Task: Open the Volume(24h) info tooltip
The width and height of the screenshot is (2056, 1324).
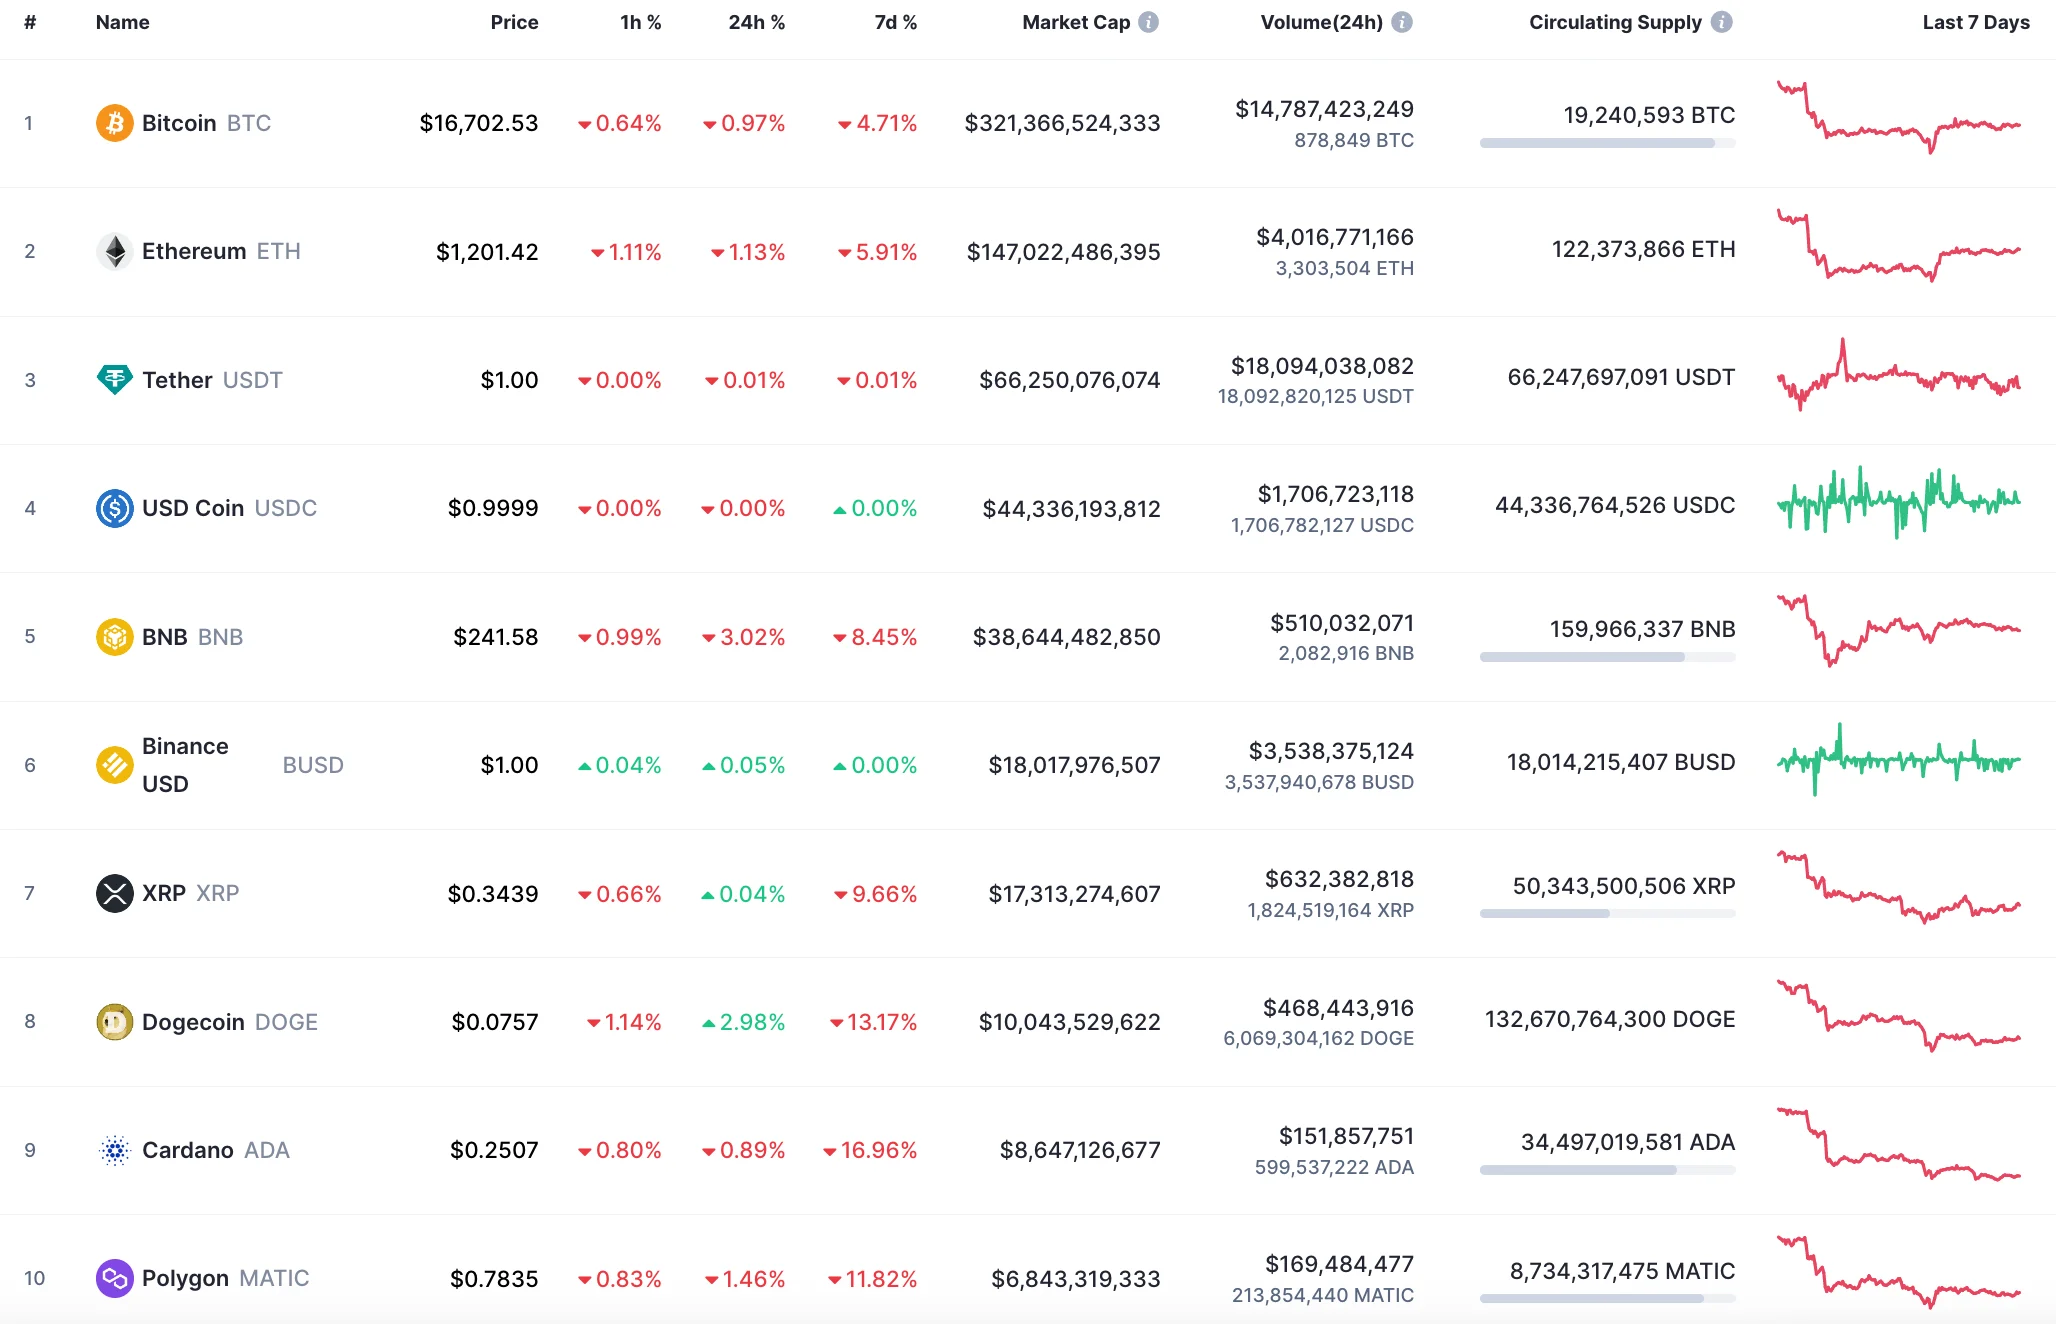Action: 1404,22
